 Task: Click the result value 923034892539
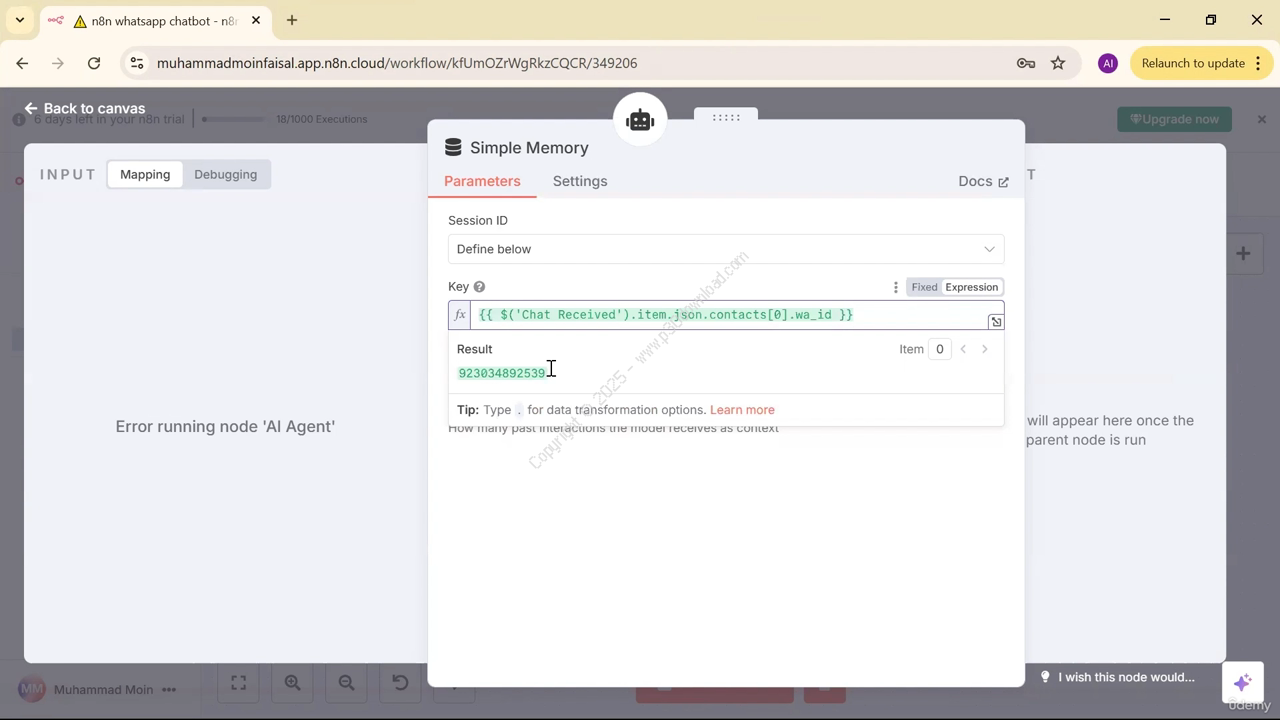pyautogui.click(x=502, y=373)
